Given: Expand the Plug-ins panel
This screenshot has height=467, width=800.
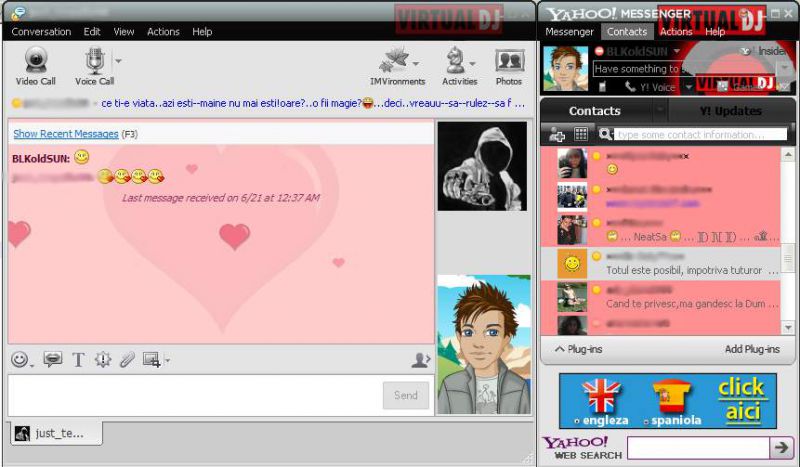Looking at the screenshot, I should coord(579,349).
